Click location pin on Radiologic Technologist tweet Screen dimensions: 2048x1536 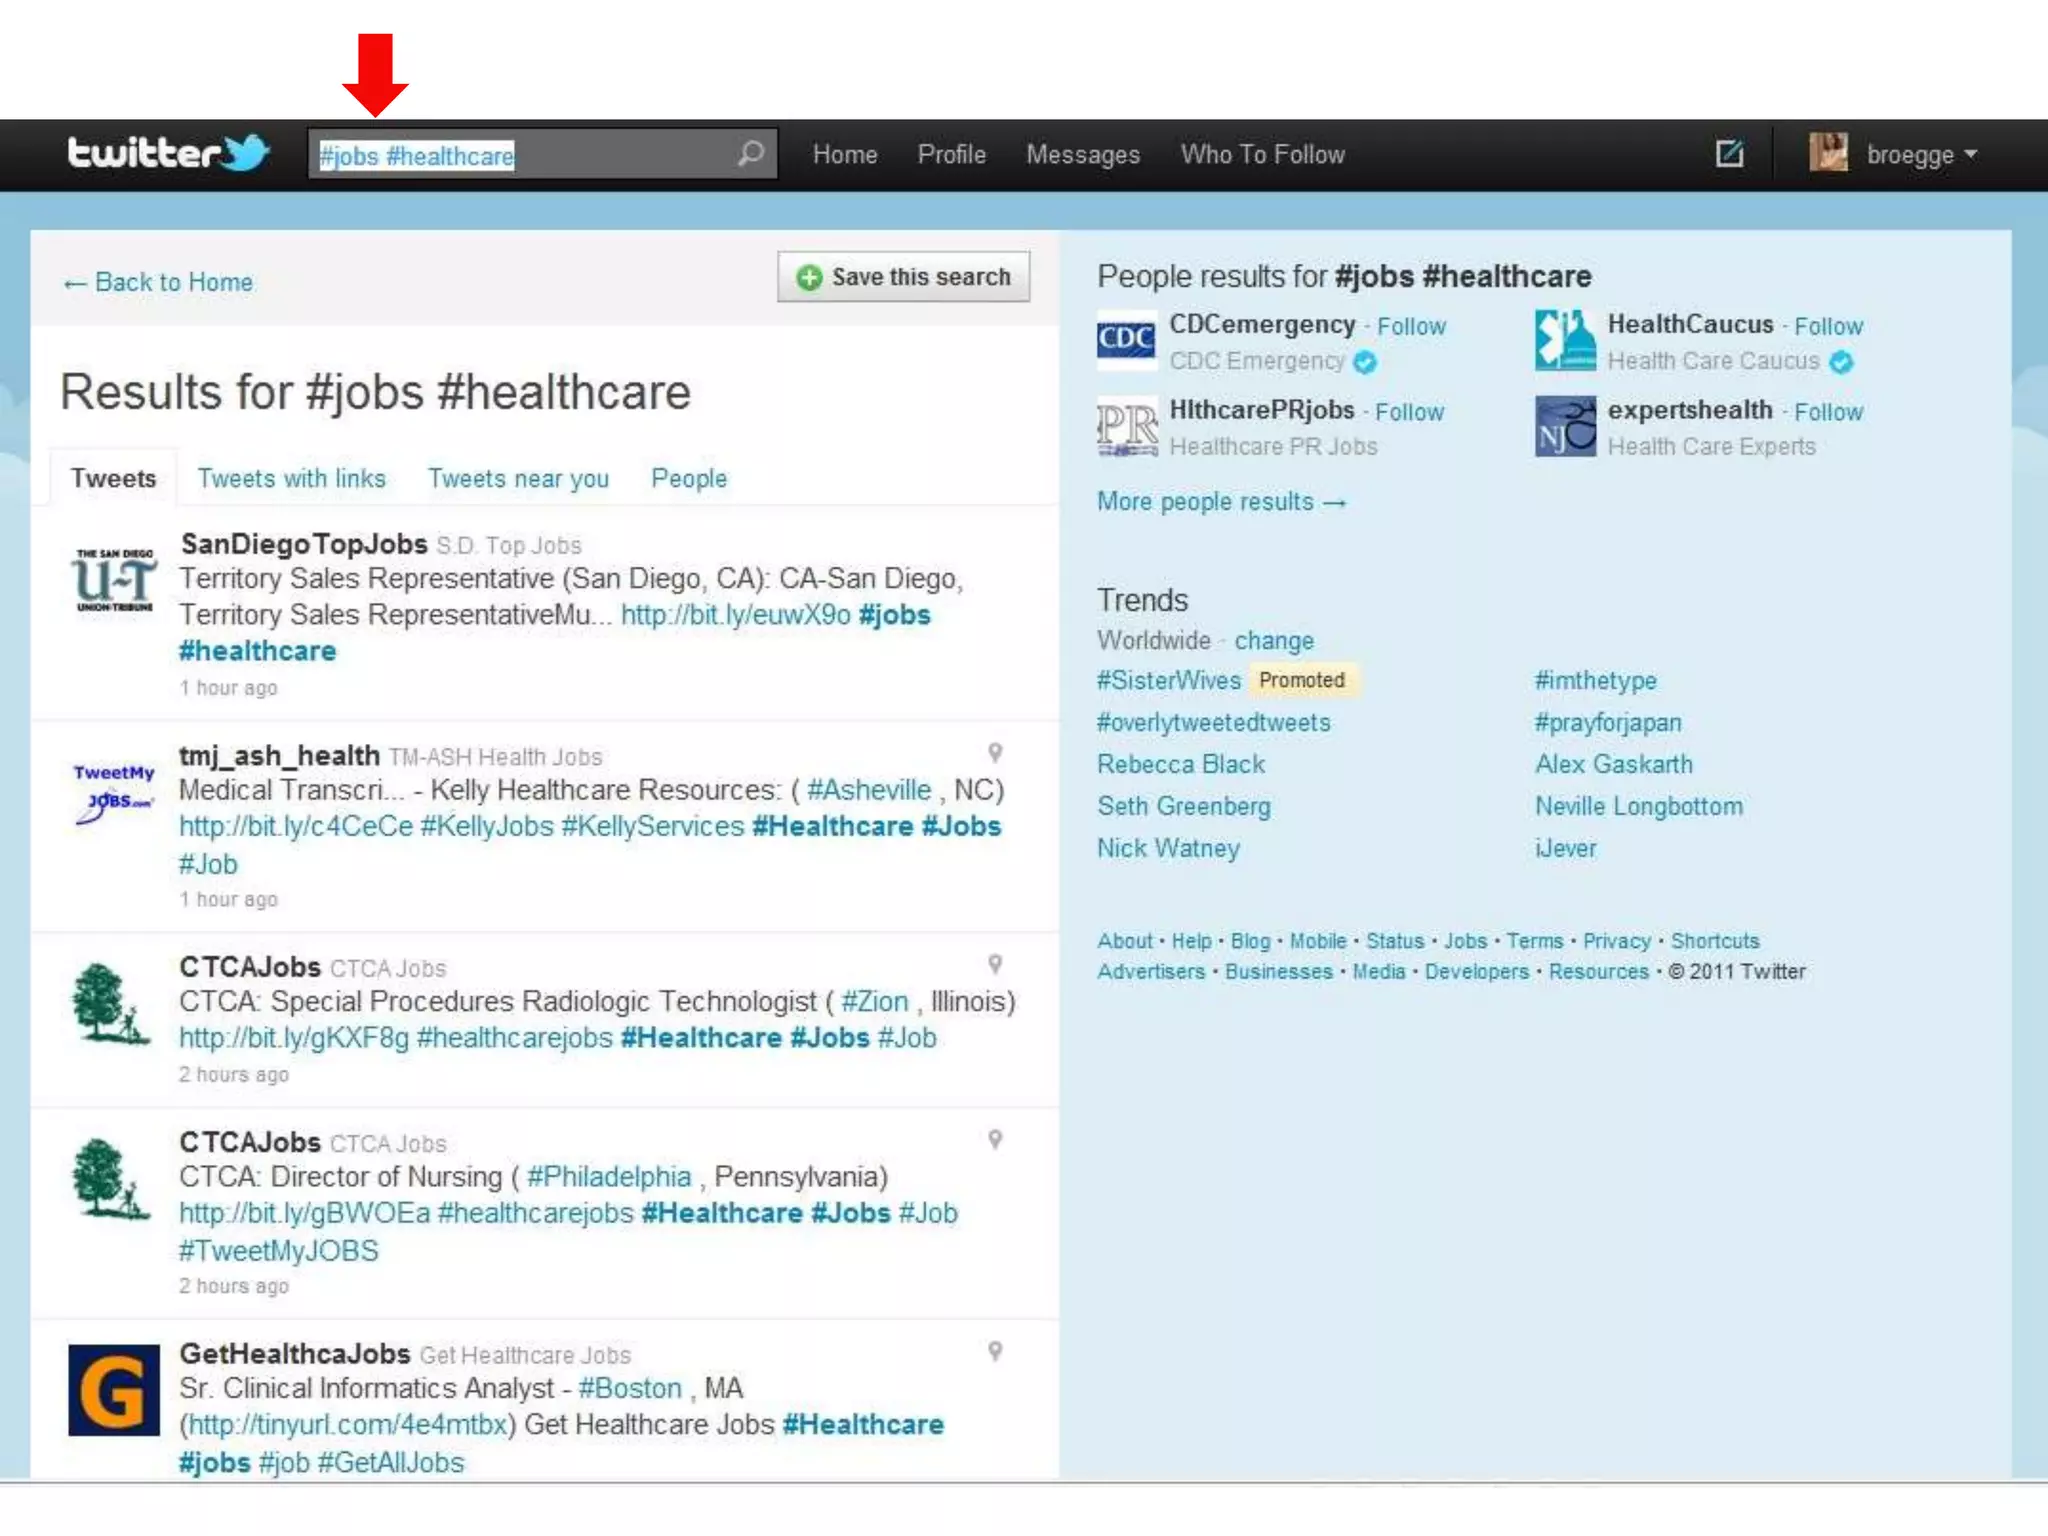[995, 964]
